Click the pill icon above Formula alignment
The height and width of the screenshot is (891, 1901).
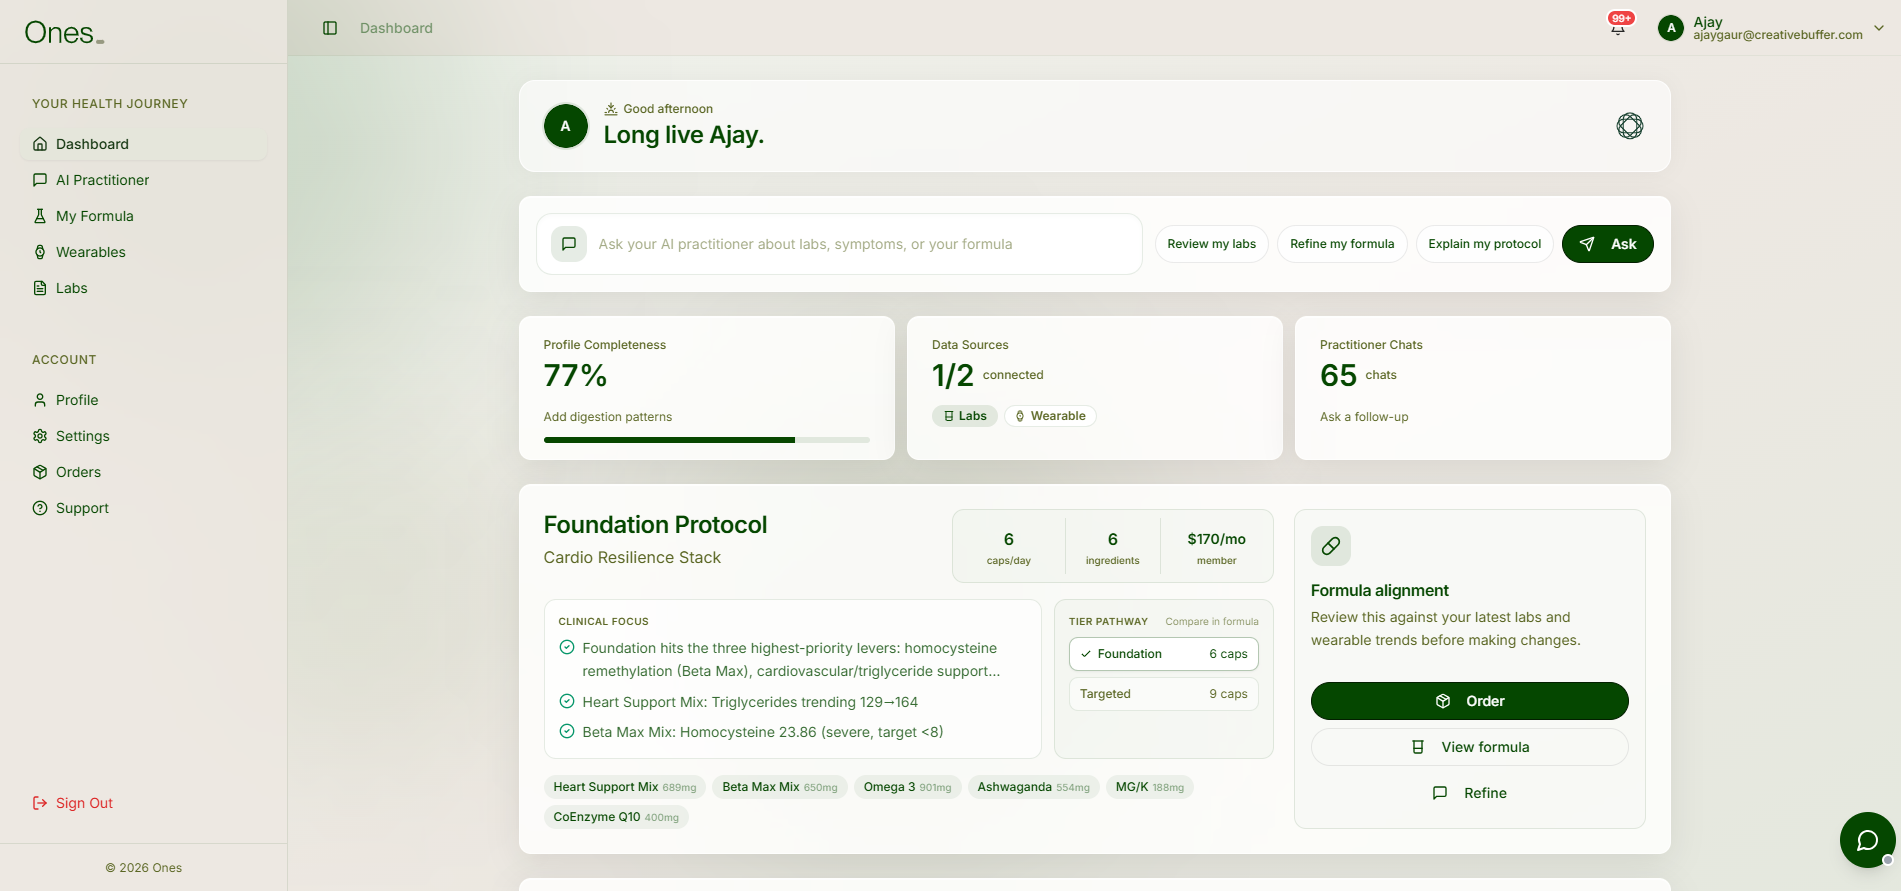tap(1331, 546)
